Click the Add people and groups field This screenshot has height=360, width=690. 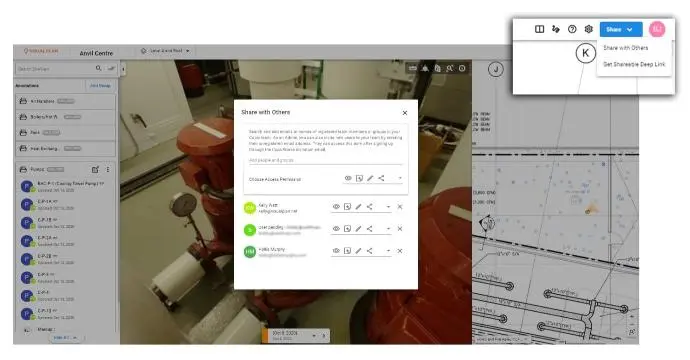325,160
